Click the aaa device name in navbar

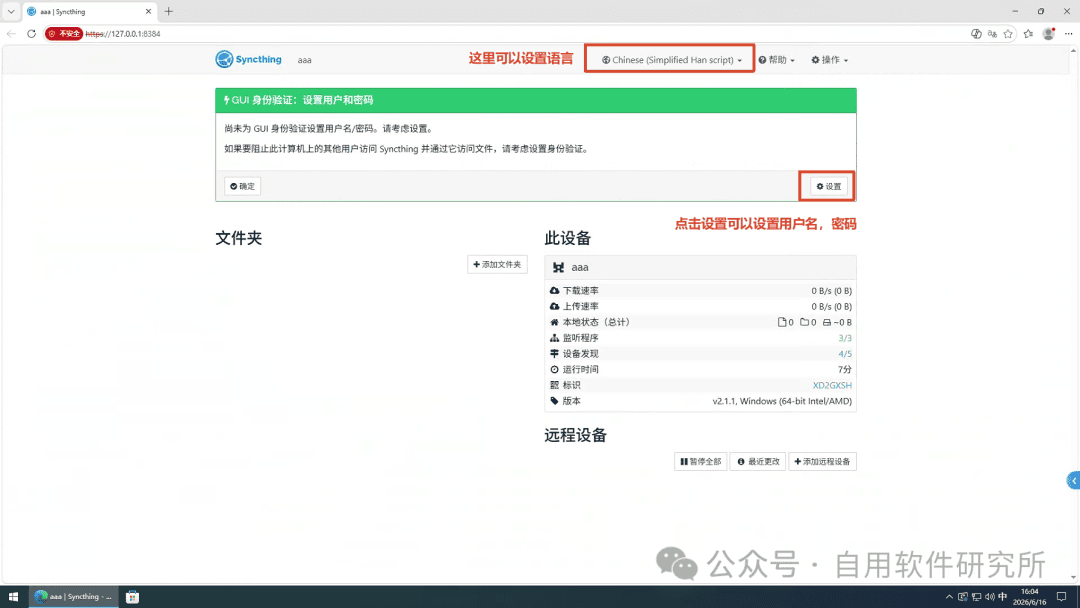(304, 60)
